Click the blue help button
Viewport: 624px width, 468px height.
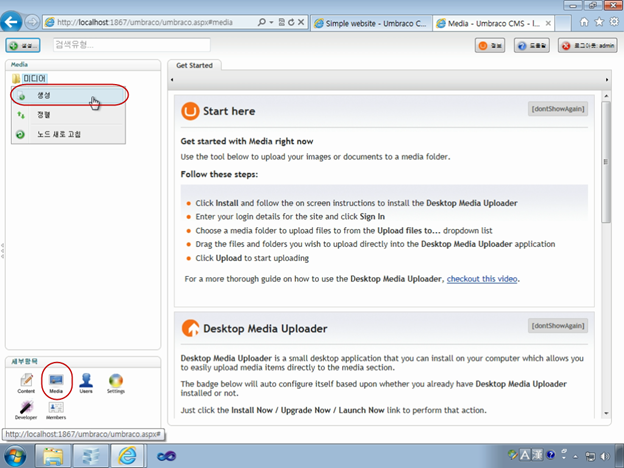pos(531,45)
